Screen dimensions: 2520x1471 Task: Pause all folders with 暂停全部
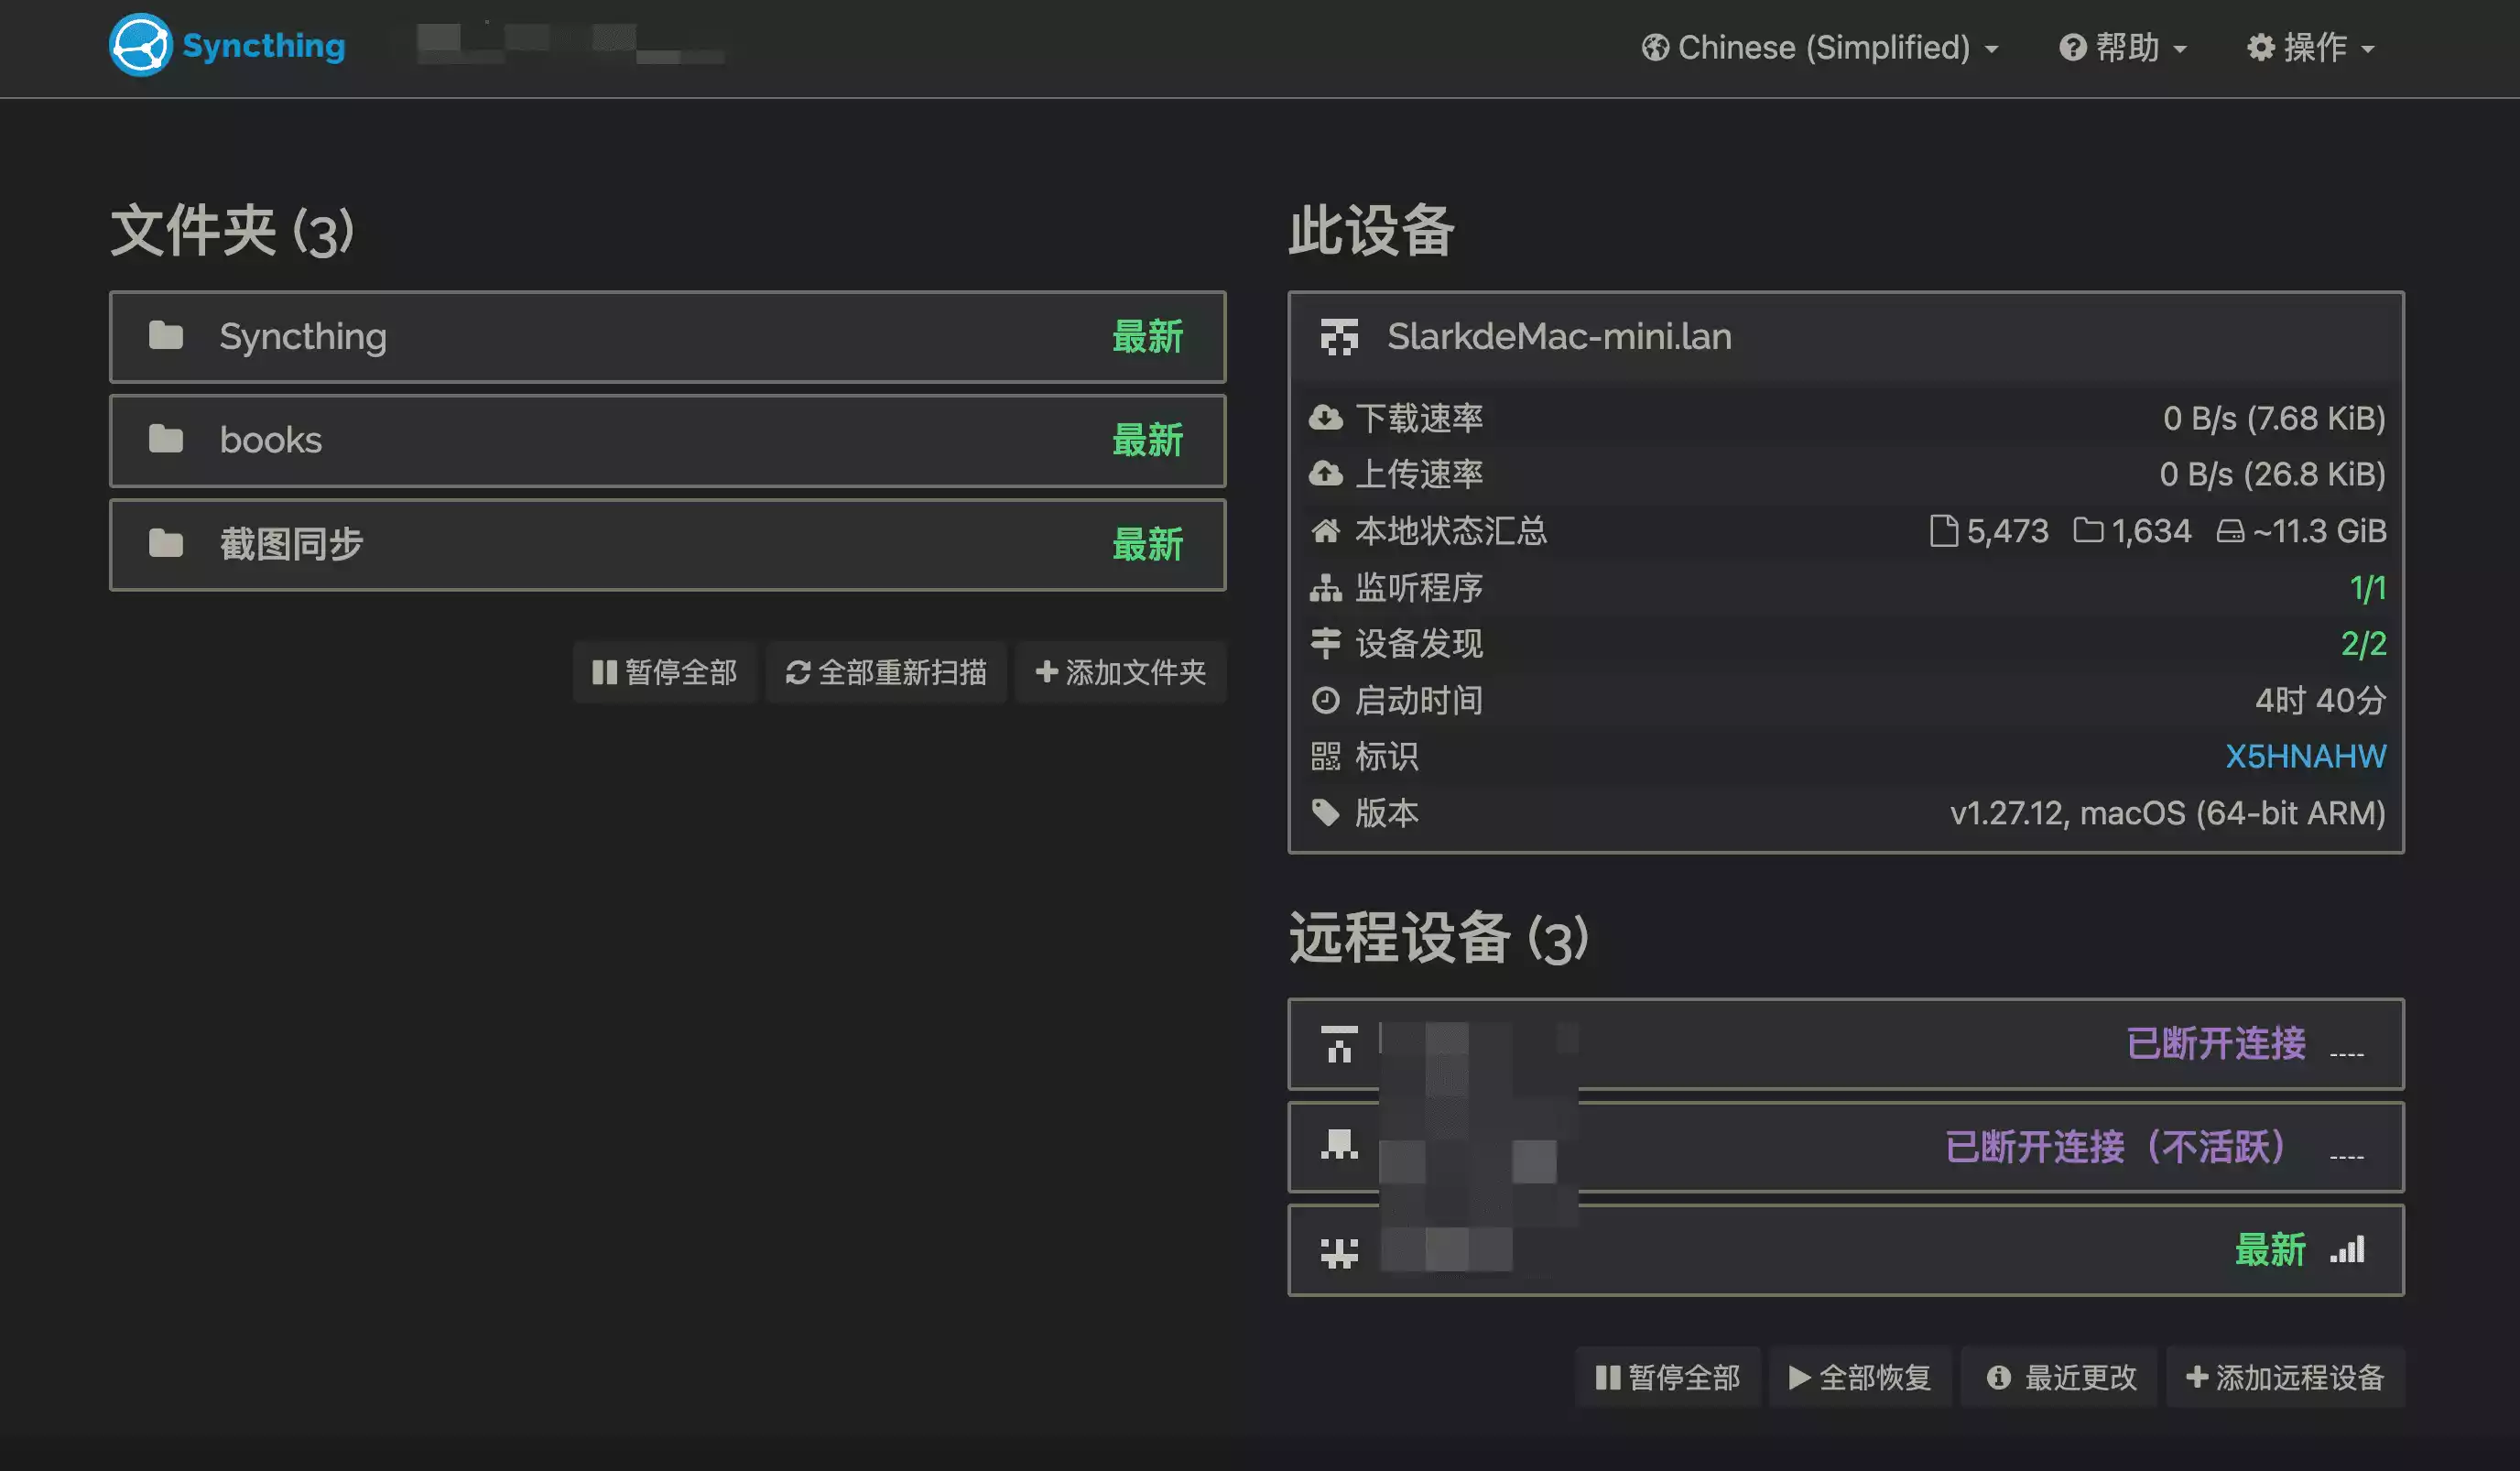coord(664,672)
